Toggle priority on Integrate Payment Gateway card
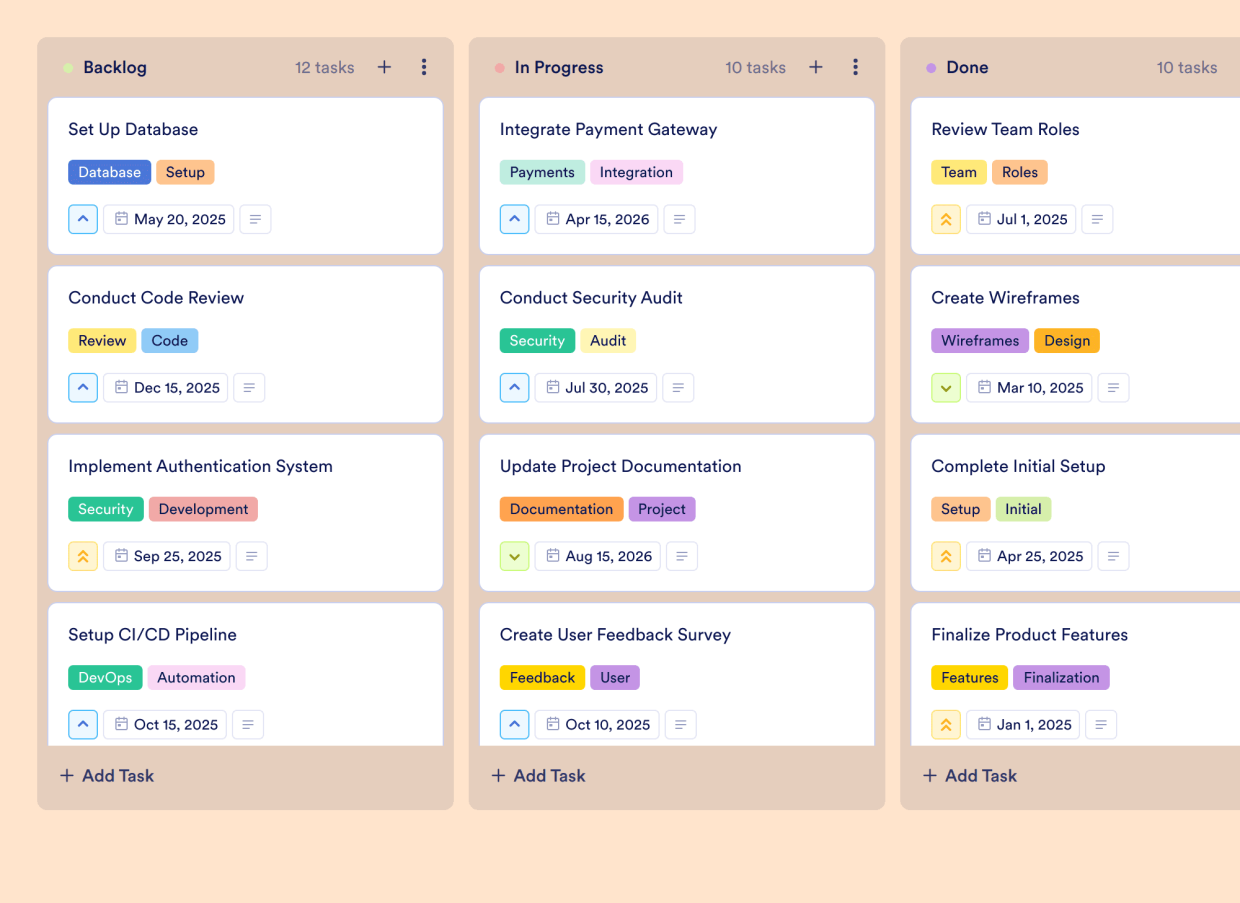 click(514, 219)
